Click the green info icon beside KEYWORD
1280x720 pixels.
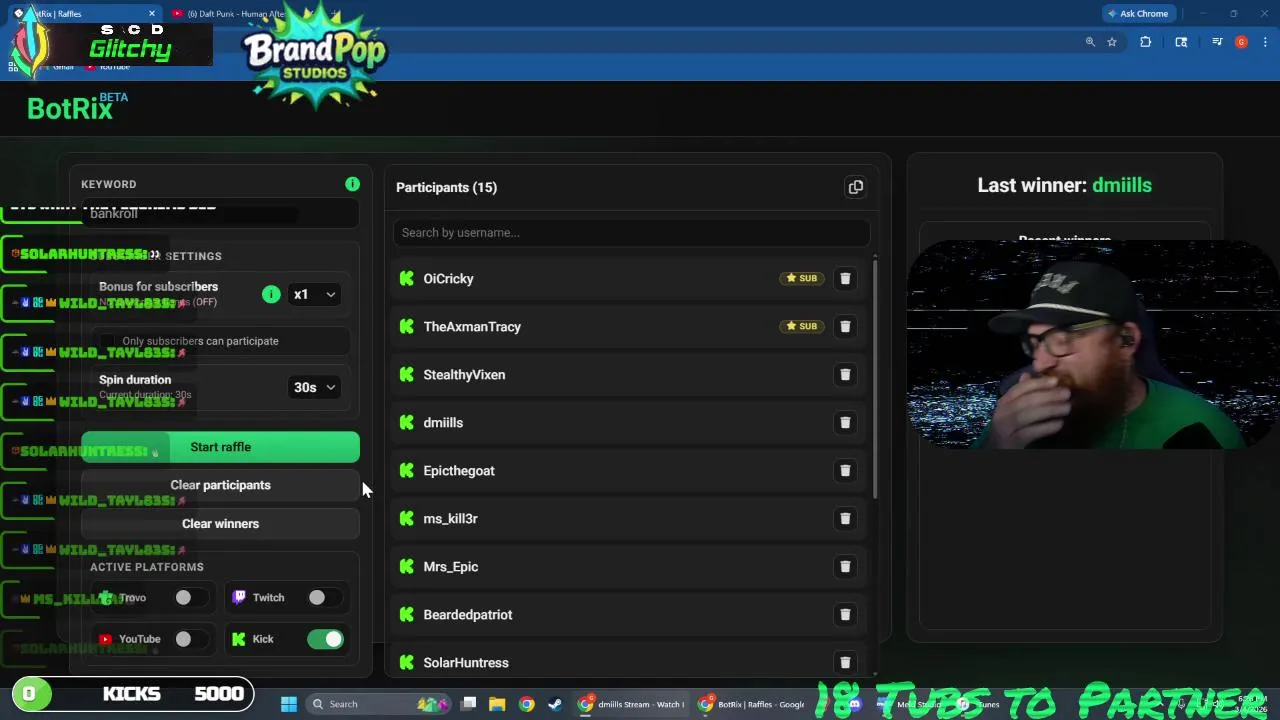(x=352, y=184)
